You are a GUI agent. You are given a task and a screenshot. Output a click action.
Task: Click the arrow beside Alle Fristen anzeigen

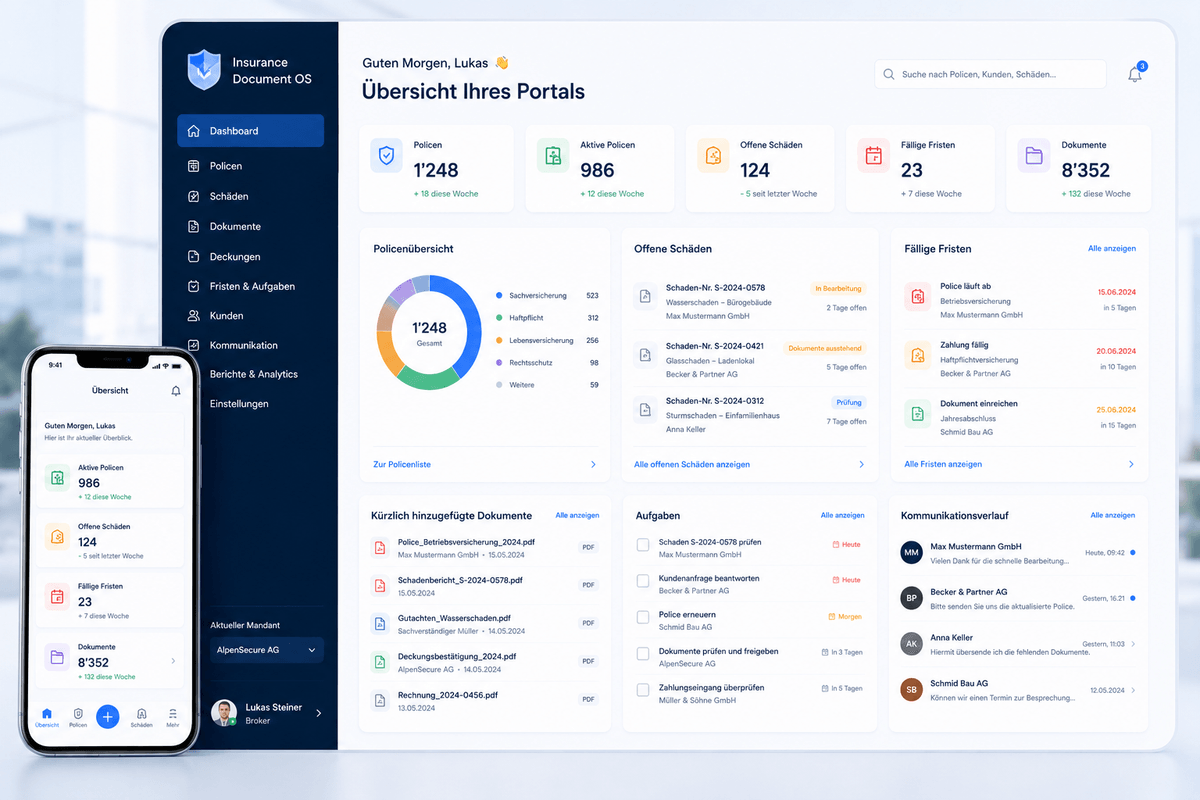coord(1131,465)
